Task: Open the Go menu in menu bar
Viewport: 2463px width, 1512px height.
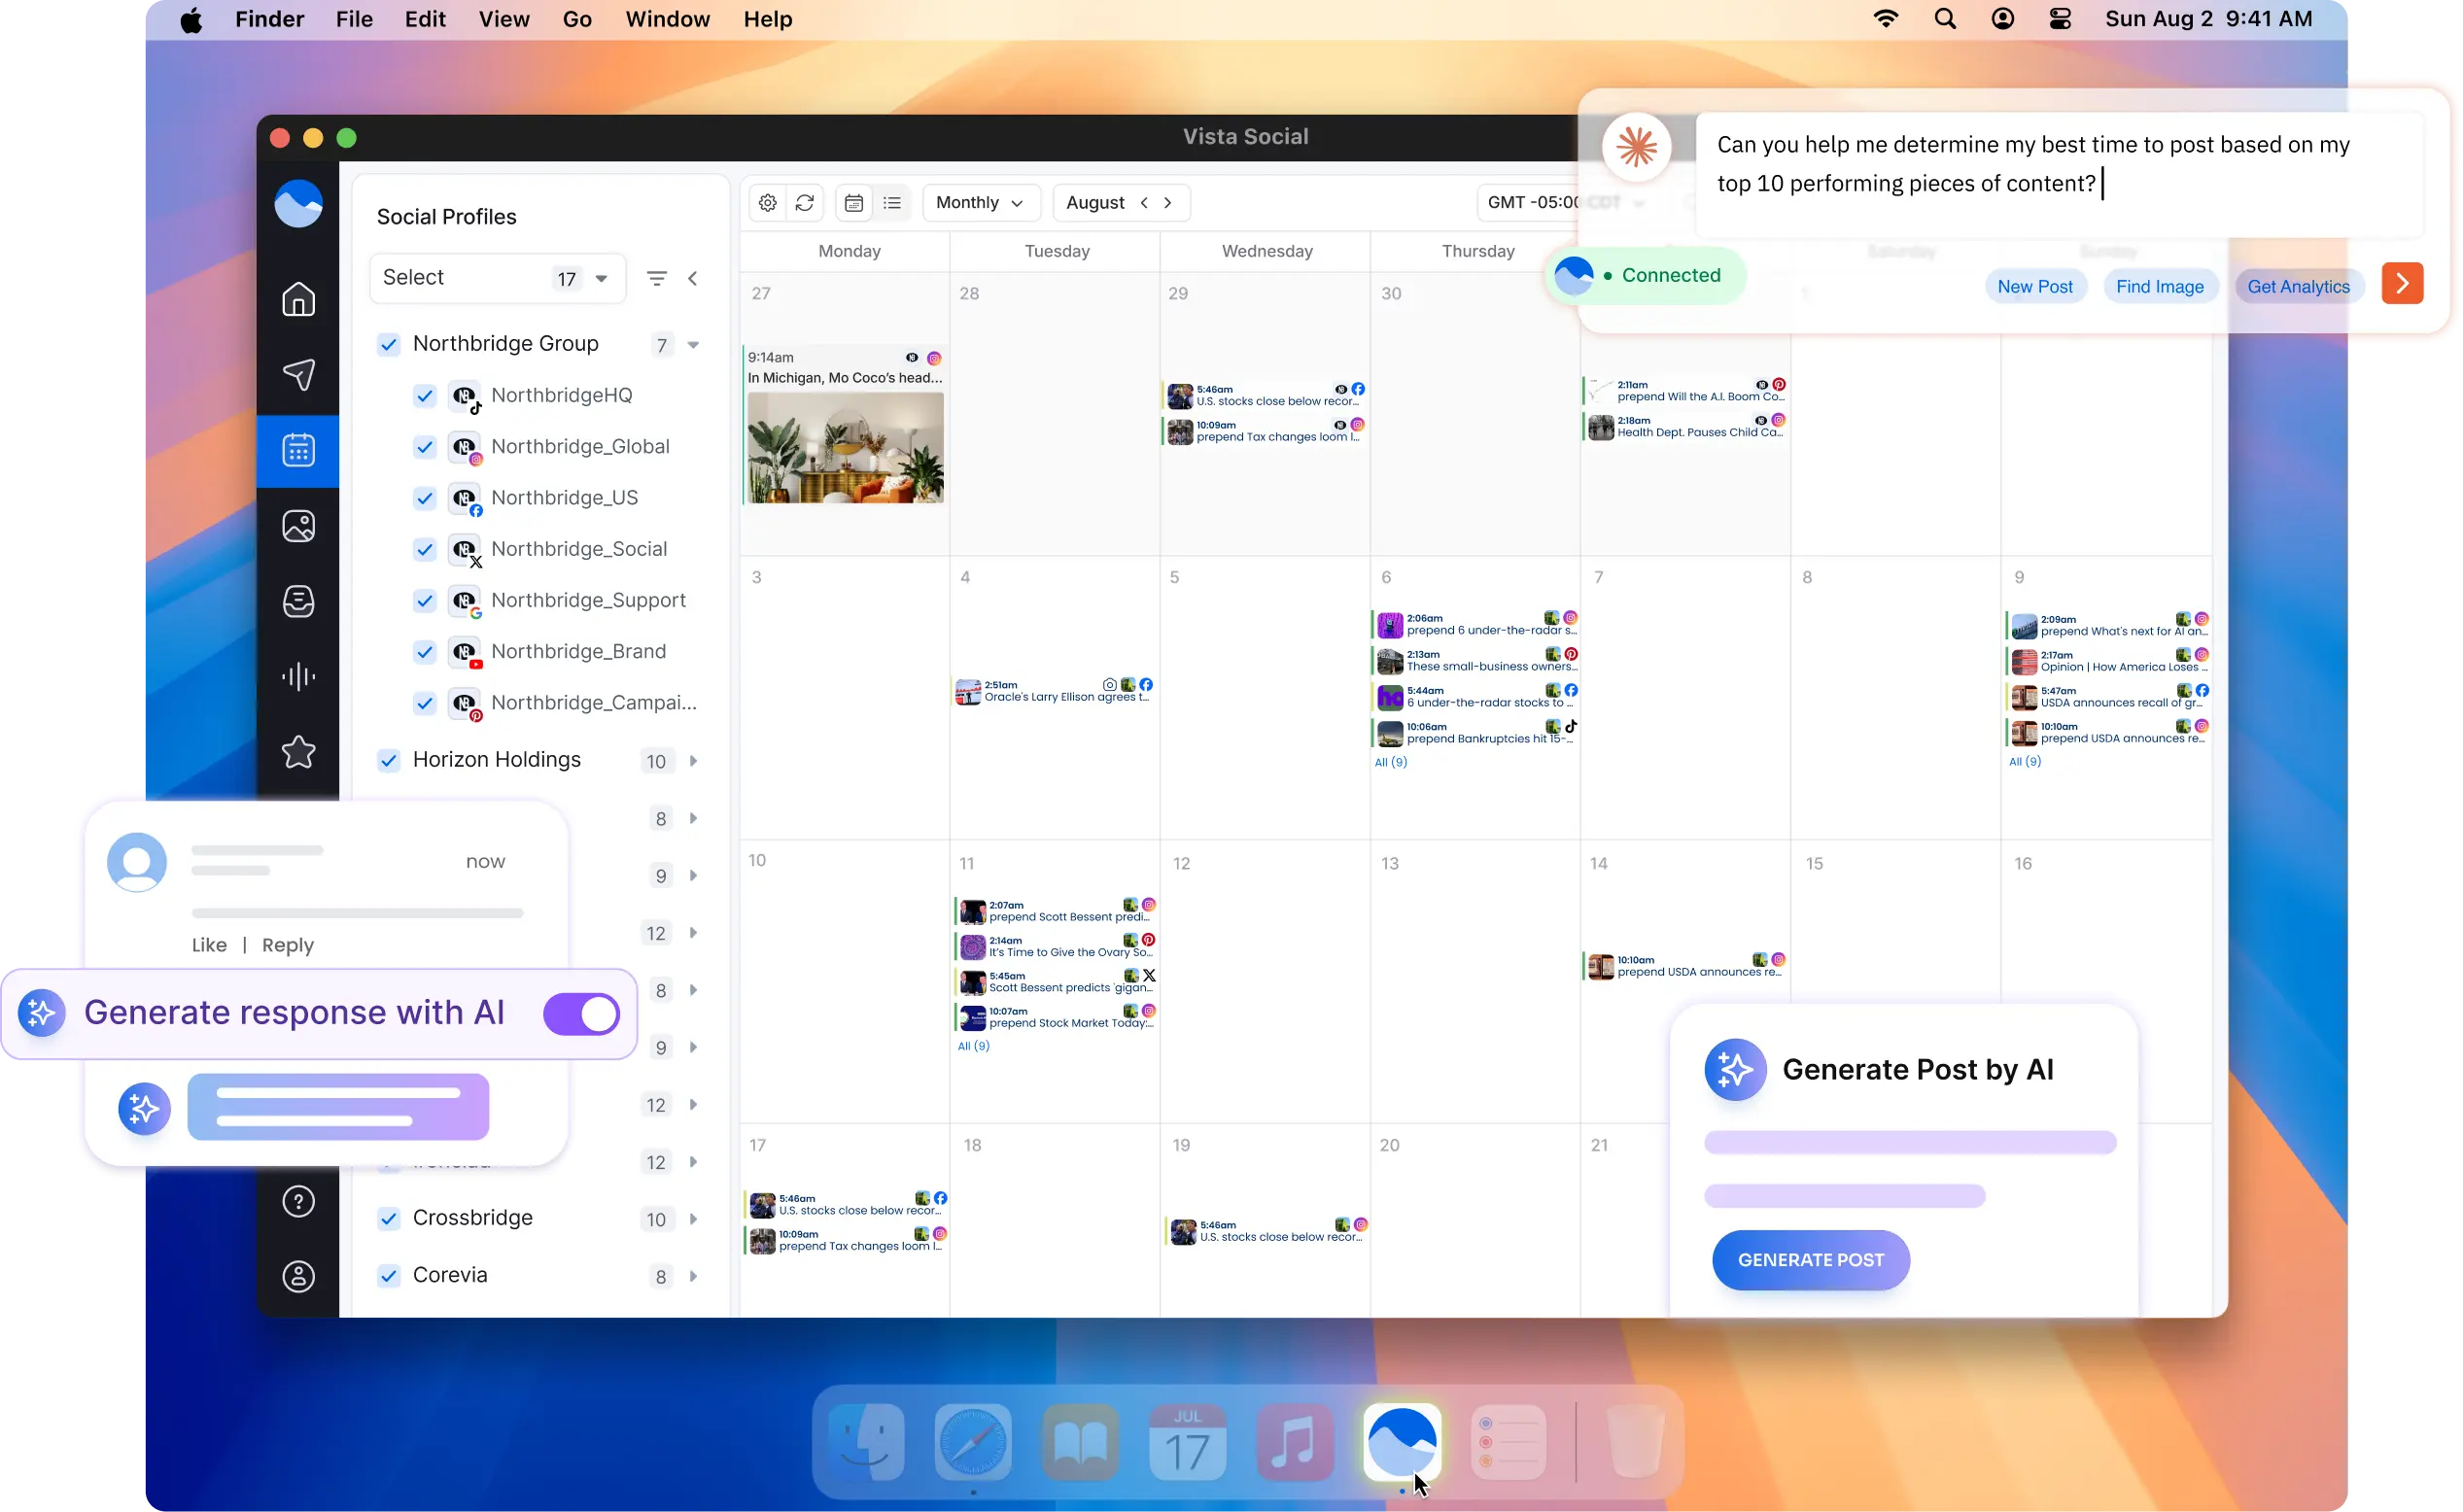Action: [577, 19]
